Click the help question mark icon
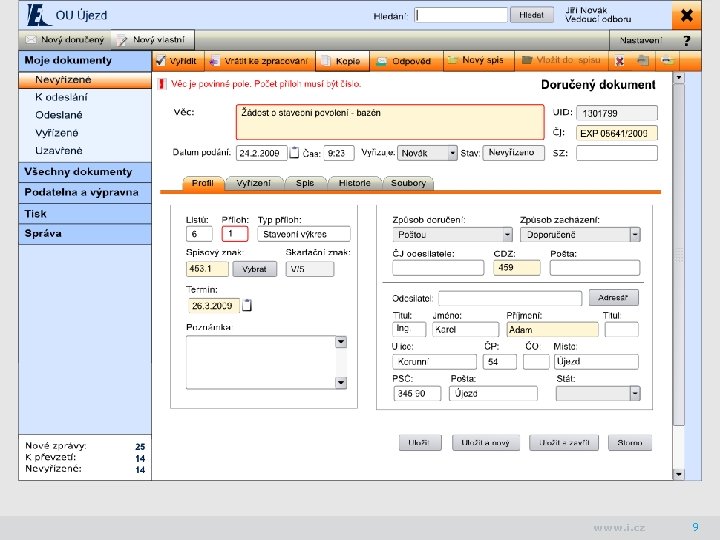Image resolution: width=720 pixels, height=540 pixels. 687,41
